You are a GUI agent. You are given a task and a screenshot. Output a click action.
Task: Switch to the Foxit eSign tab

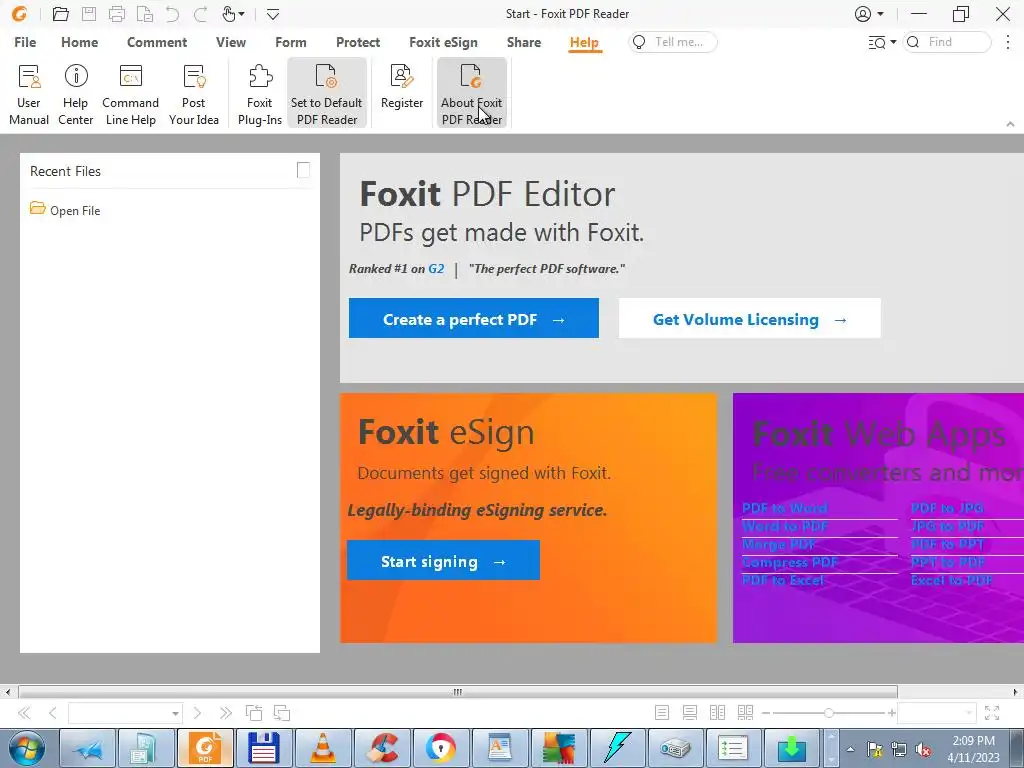point(443,42)
